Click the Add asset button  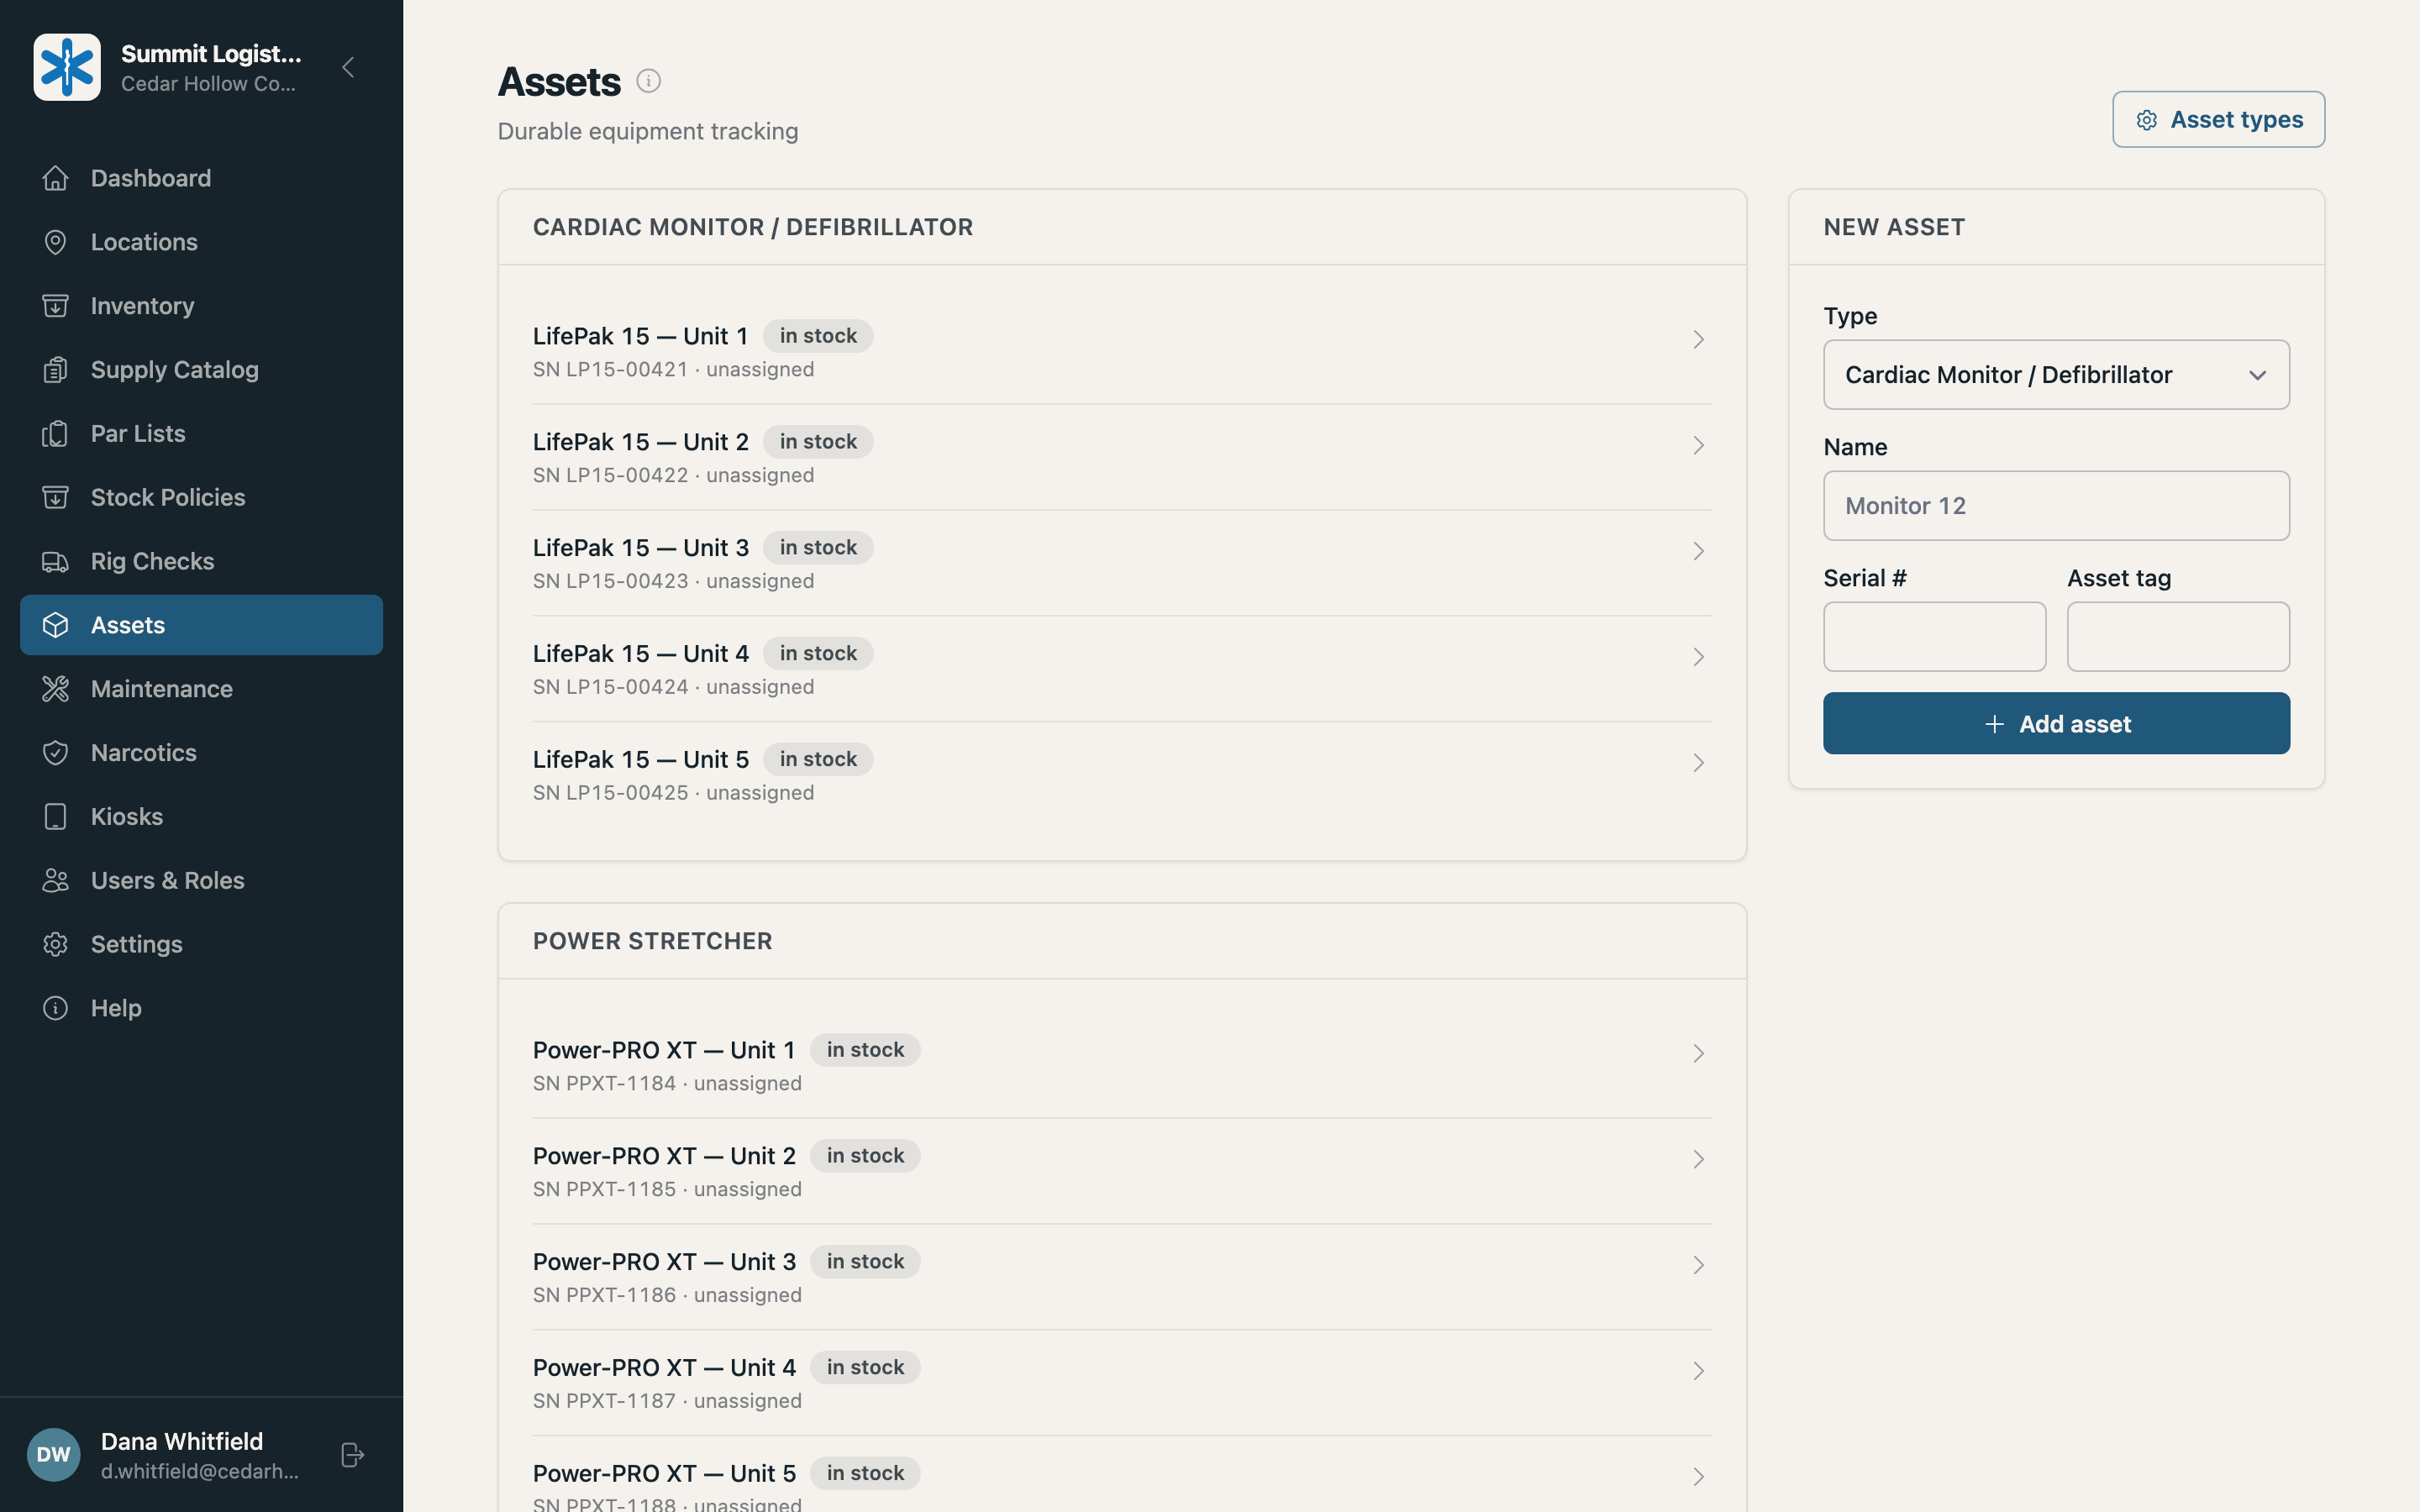click(2056, 723)
